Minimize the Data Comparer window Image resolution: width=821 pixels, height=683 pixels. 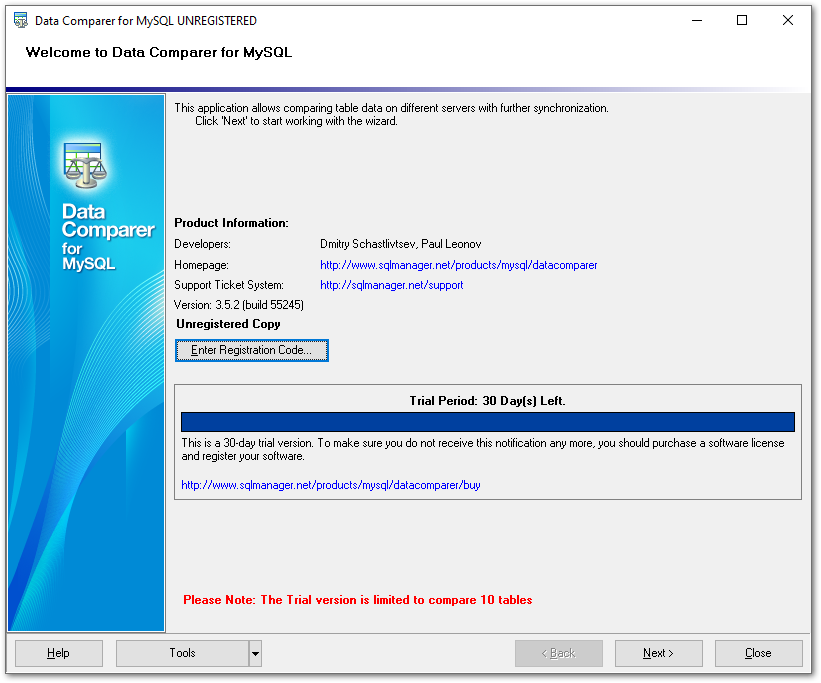697,20
